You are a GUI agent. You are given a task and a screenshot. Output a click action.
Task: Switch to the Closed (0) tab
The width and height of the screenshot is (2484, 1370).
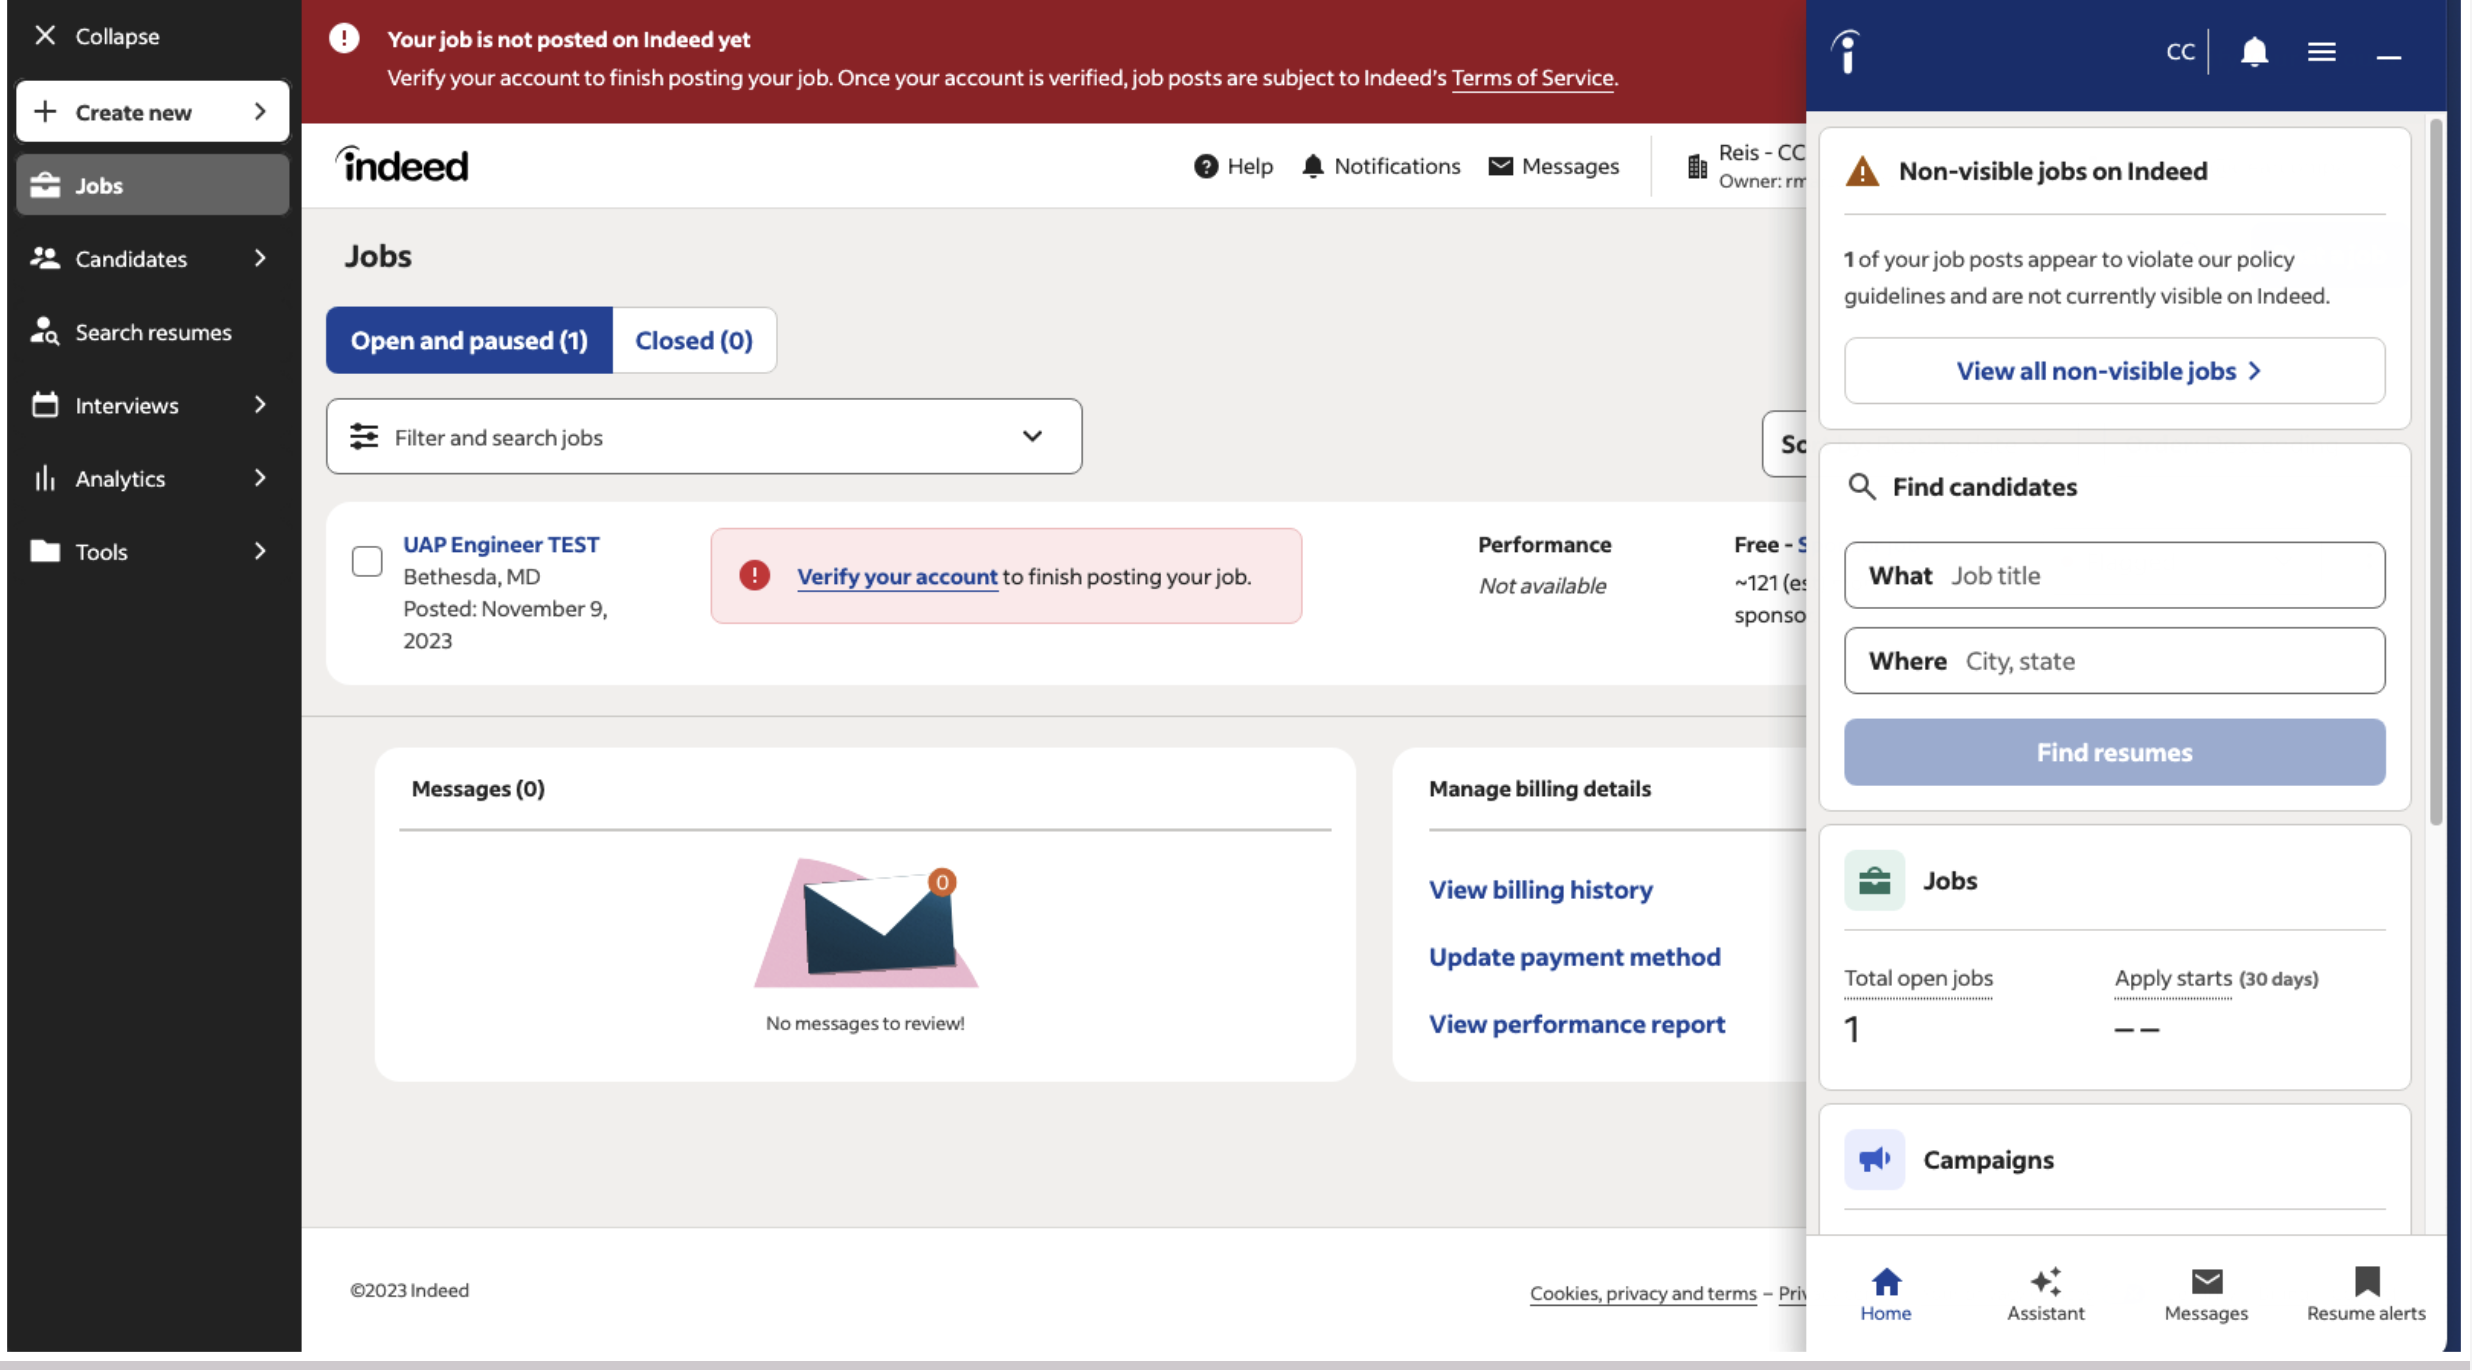click(x=694, y=340)
